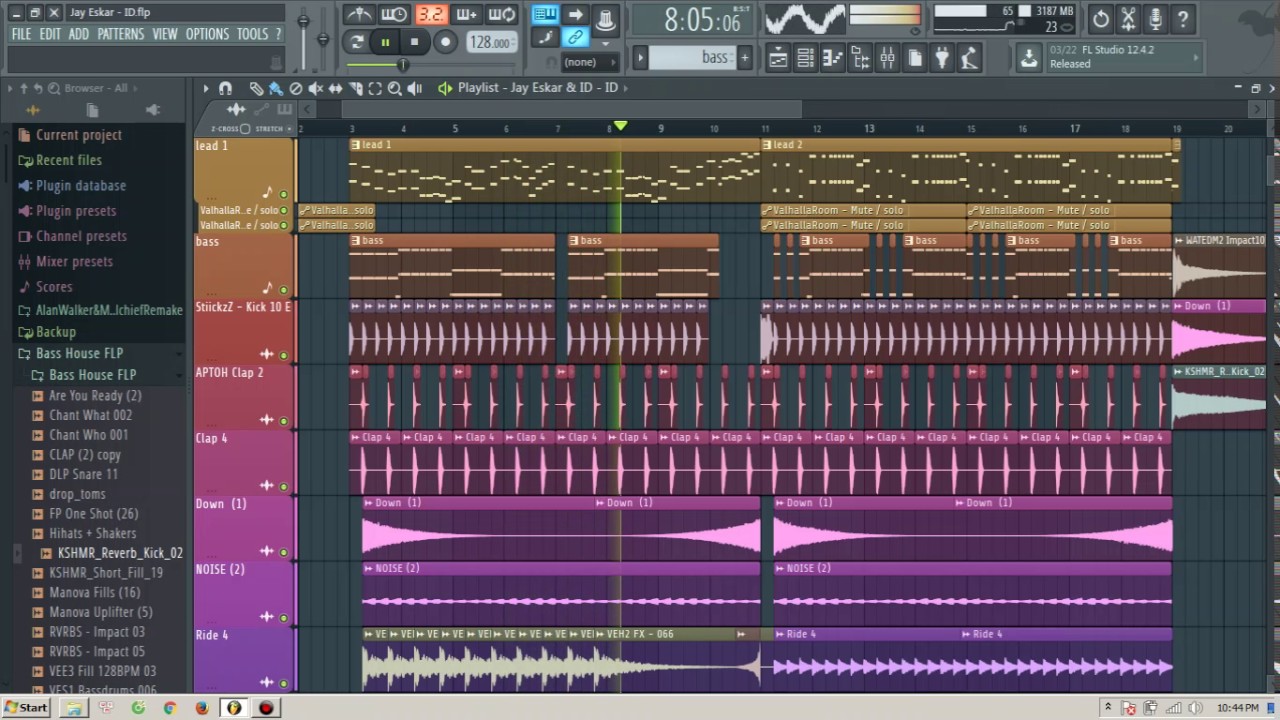The height and width of the screenshot is (720, 1280).
Task: Click the news panel download icon
Action: (1028, 58)
